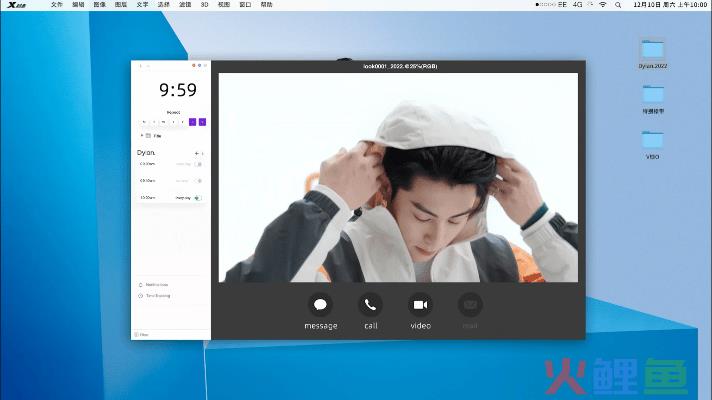Screen dimensions: 712x400
Task: Click the message bubble icon
Action: 320,305
